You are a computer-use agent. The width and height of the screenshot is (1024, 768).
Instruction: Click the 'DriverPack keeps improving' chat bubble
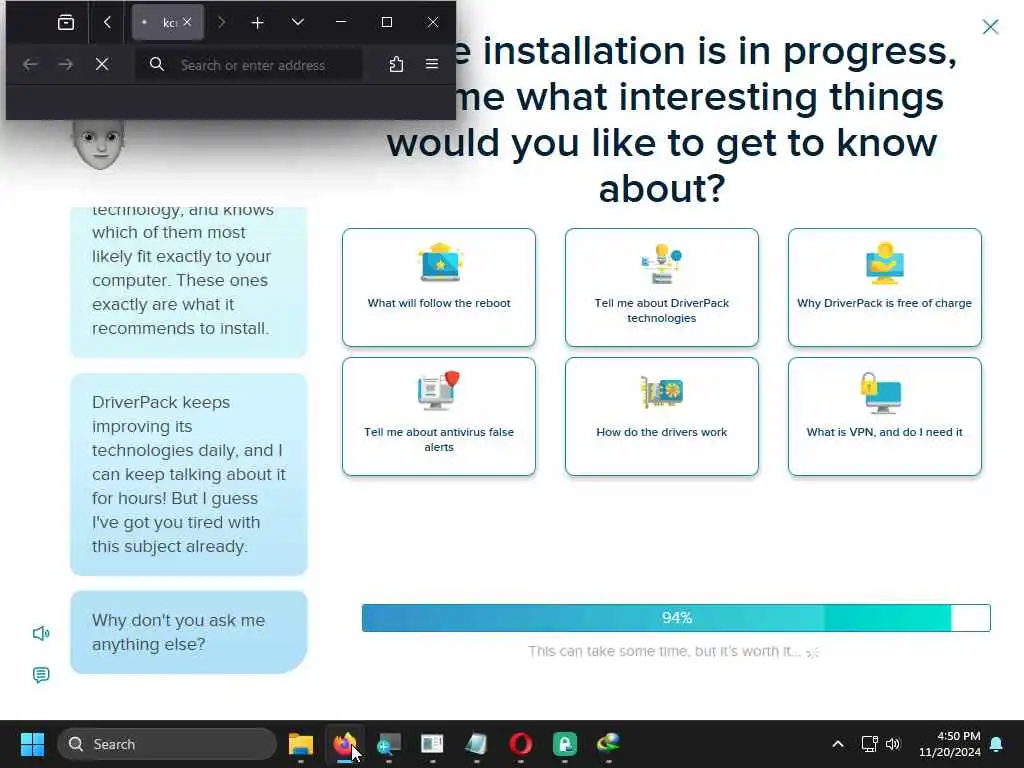189,474
